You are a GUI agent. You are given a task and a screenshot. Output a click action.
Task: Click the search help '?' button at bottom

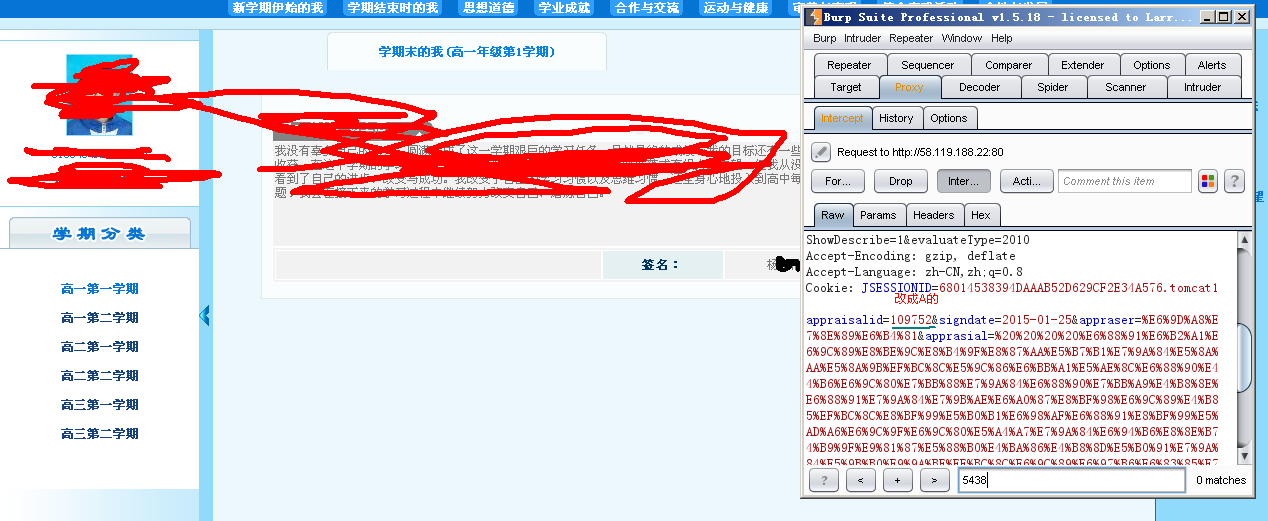824,480
